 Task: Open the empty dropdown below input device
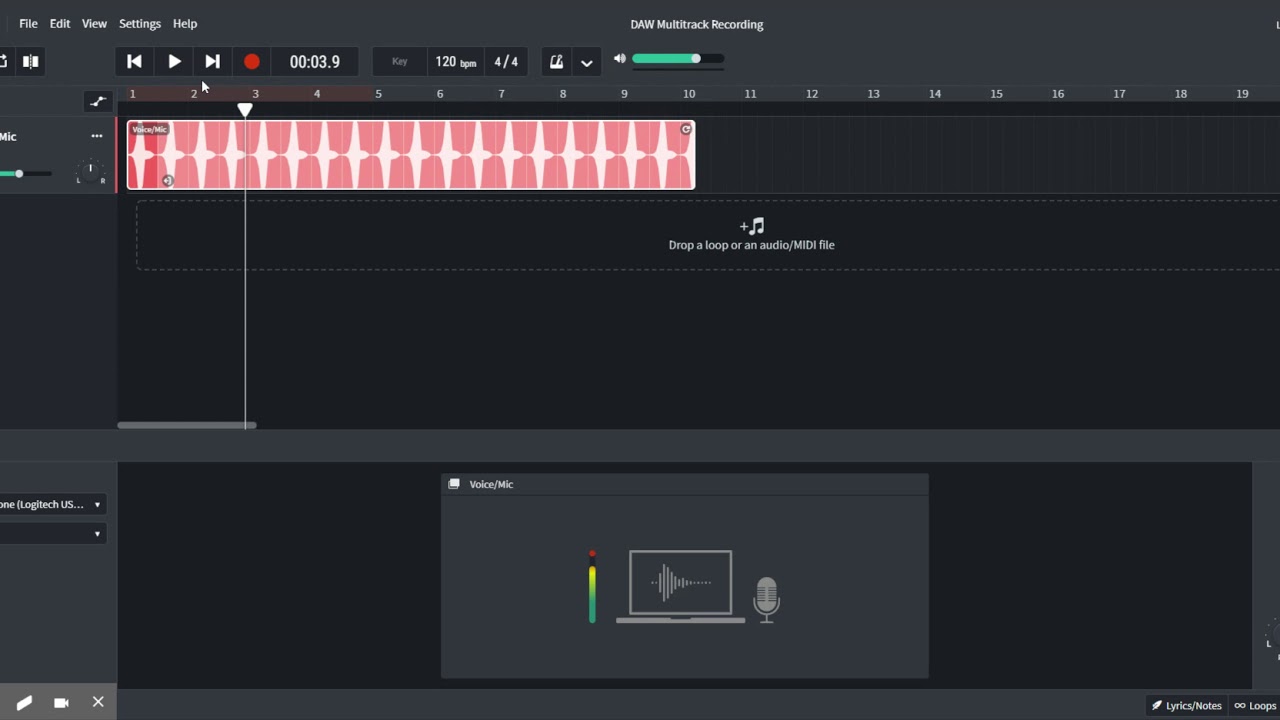tap(52, 534)
